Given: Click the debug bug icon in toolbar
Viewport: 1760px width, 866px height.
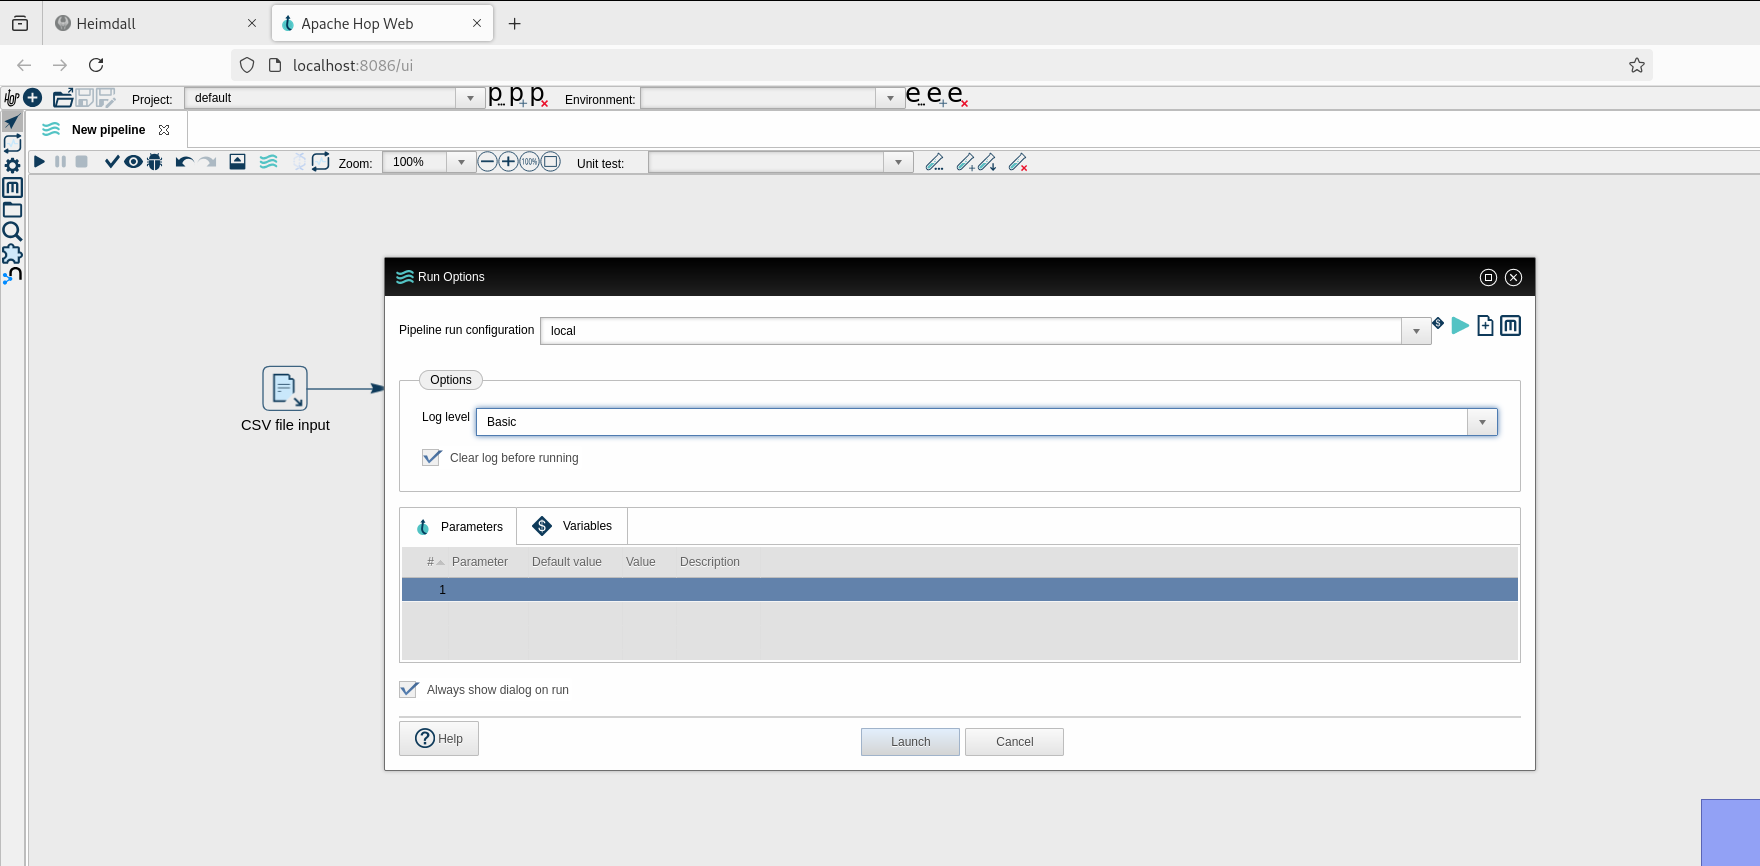Looking at the screenshot, I should [155, 162].
